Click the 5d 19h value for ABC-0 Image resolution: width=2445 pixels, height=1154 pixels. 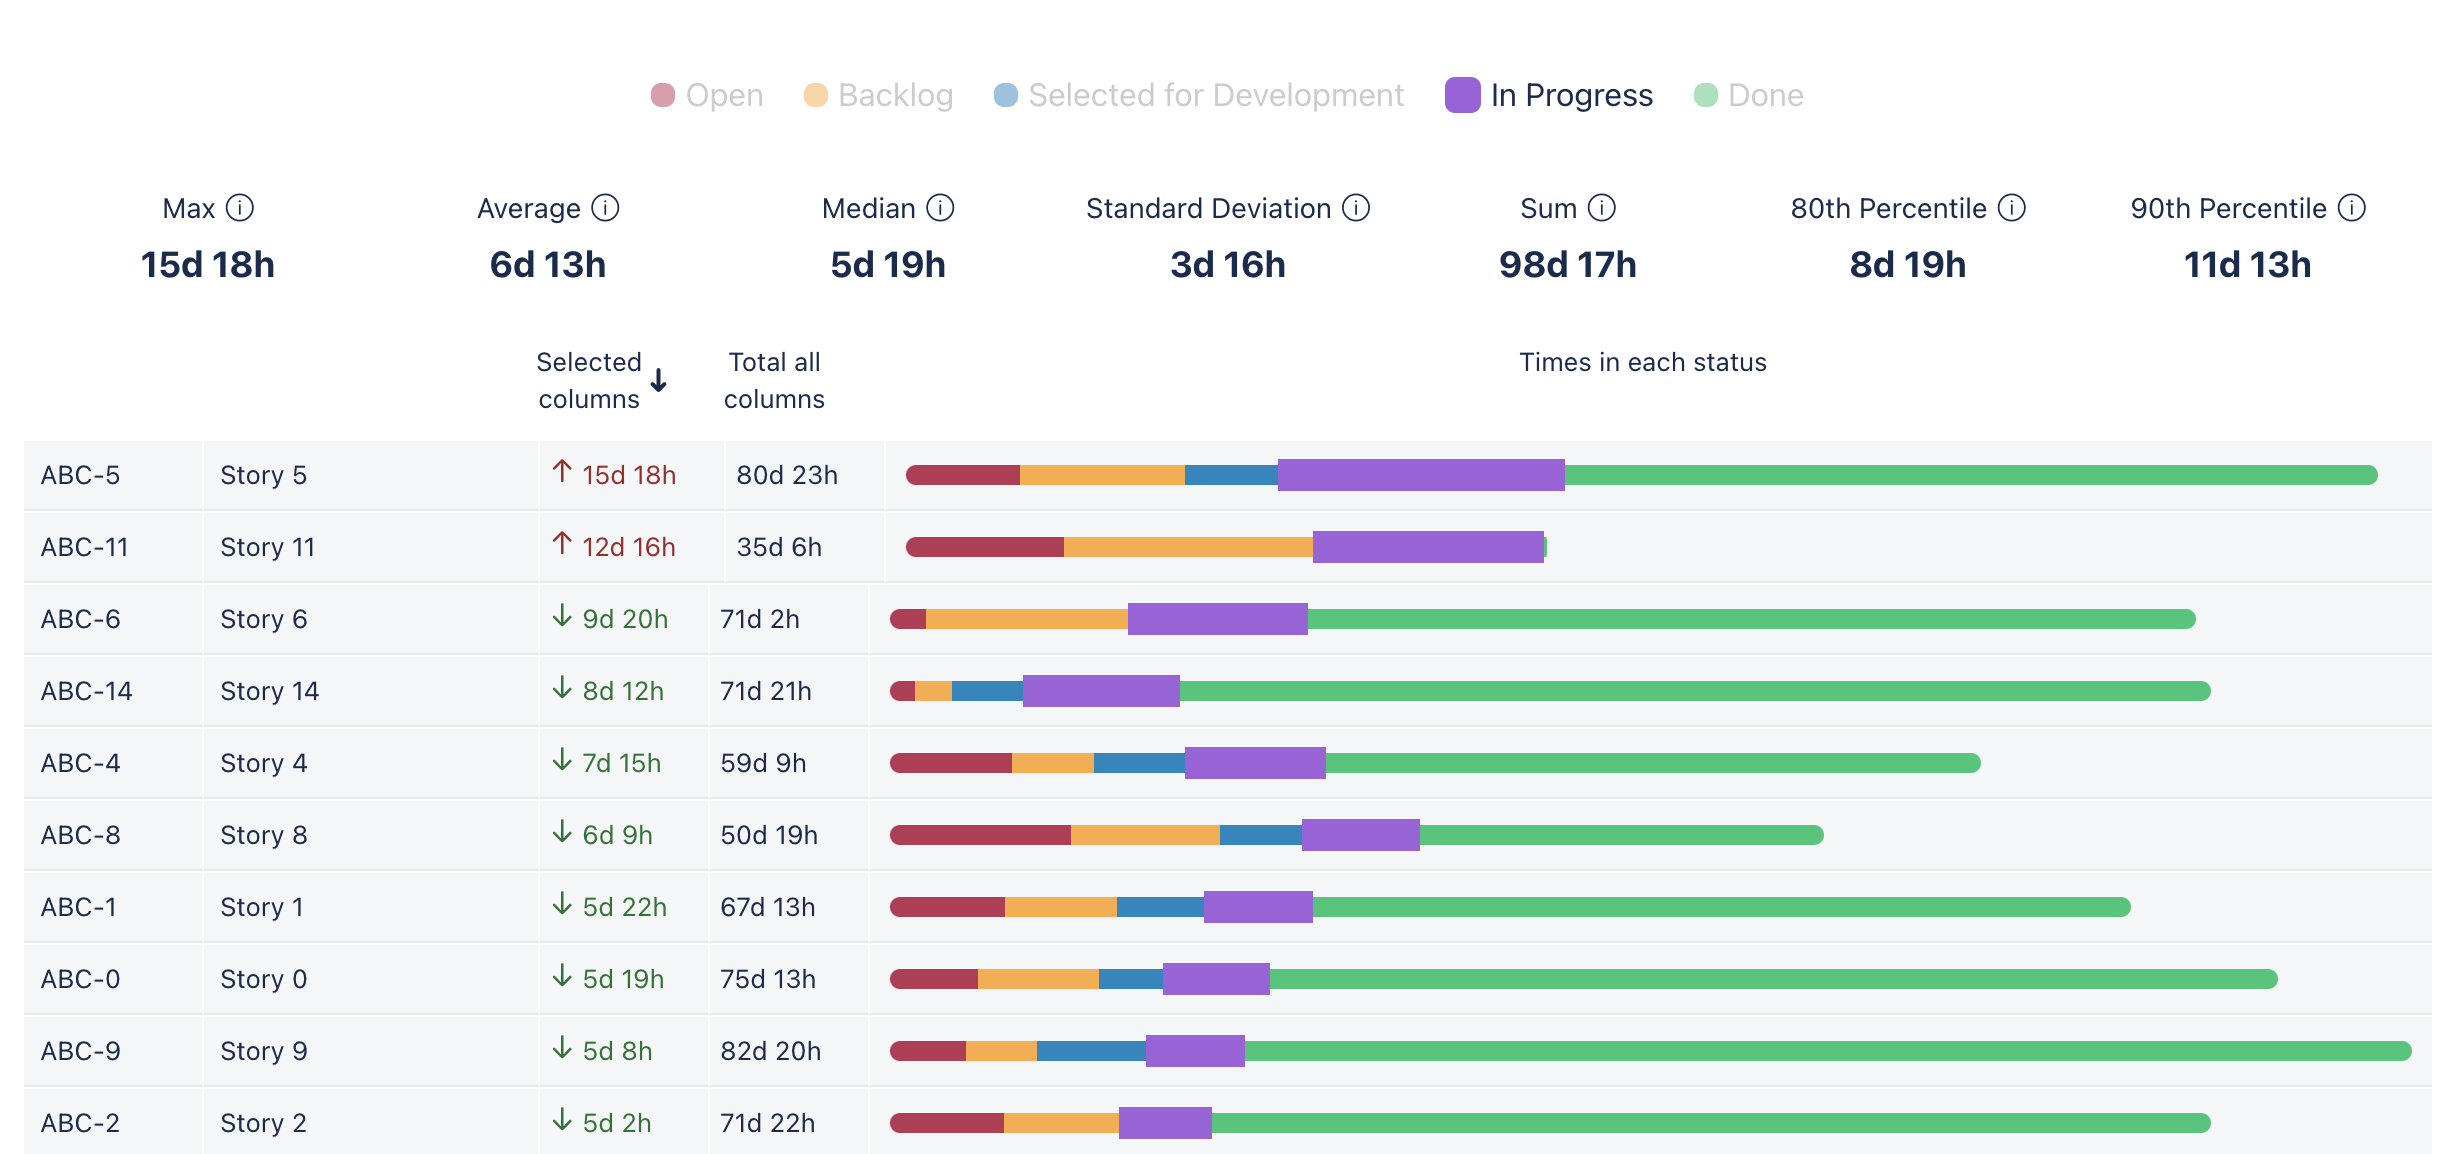click(623, 979)
